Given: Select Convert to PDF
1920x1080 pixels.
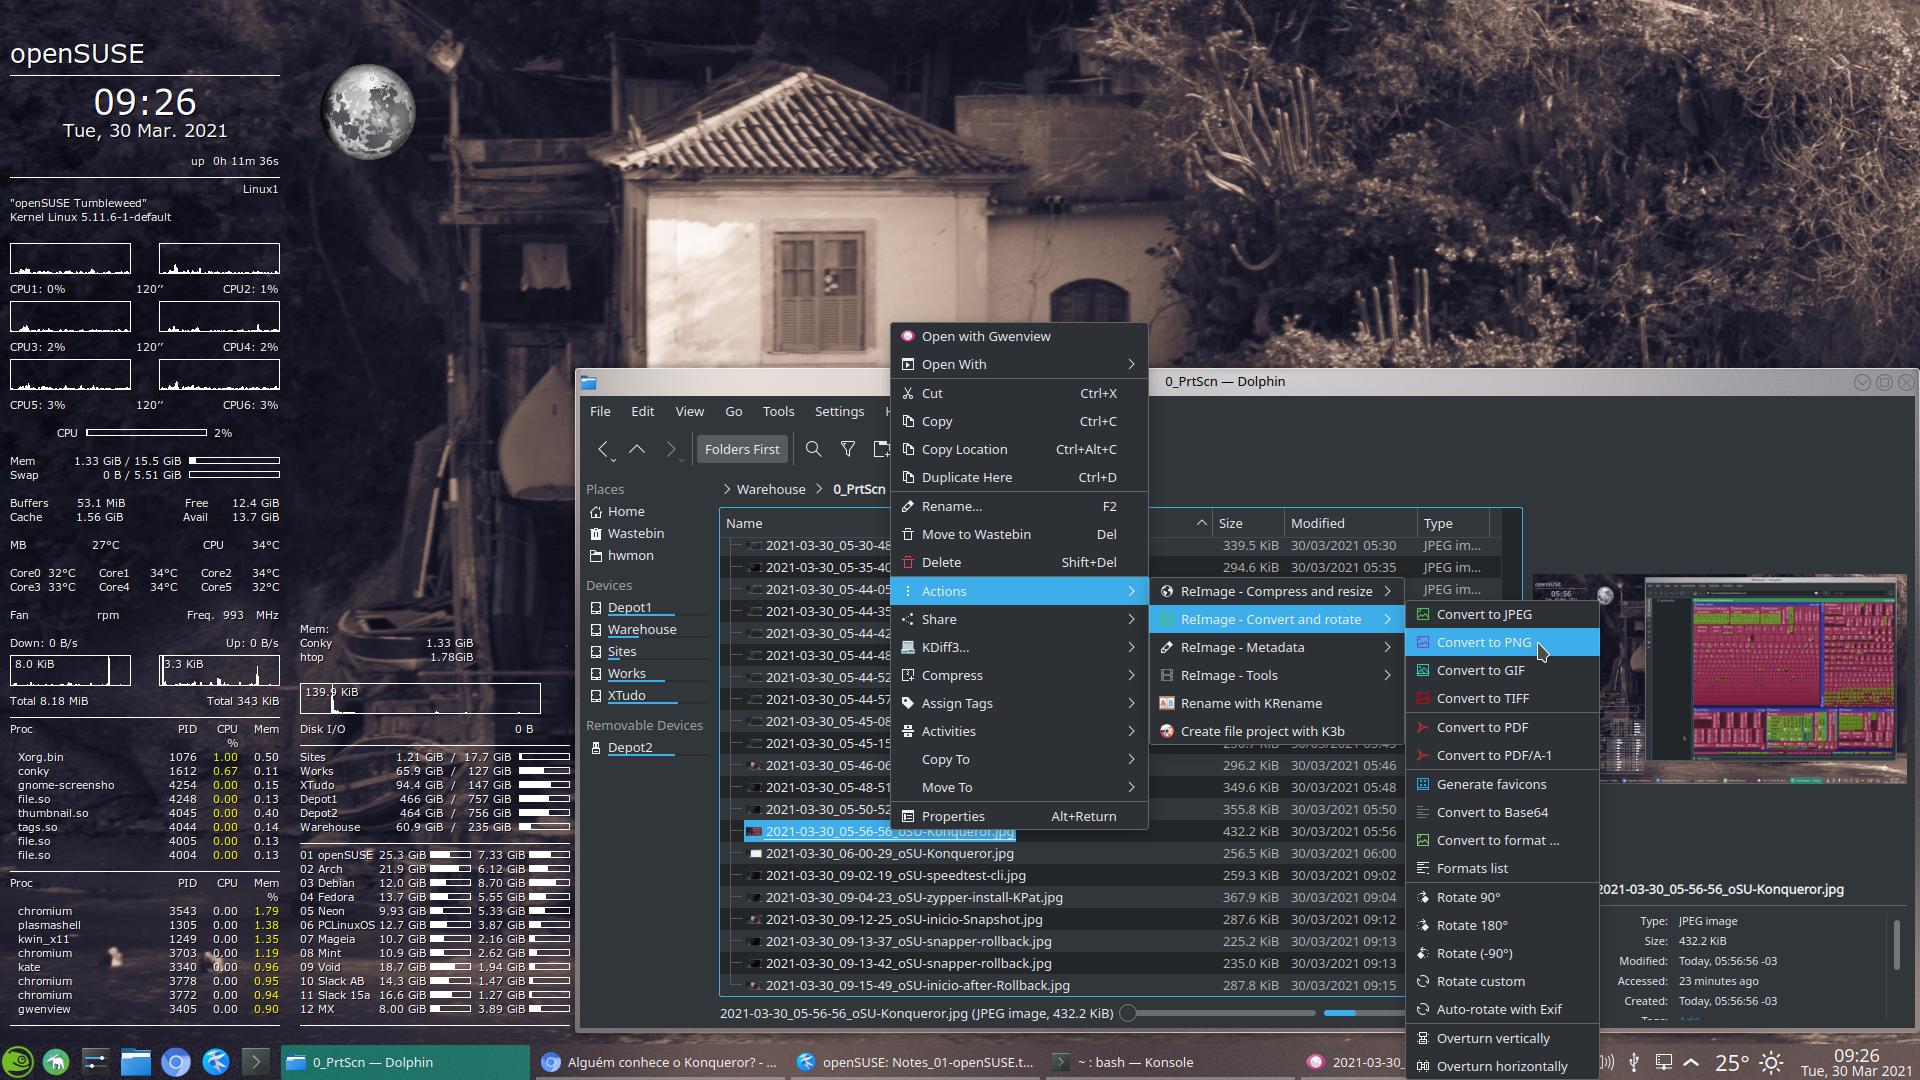Looking at the screenshot, I should (1502, 727).
